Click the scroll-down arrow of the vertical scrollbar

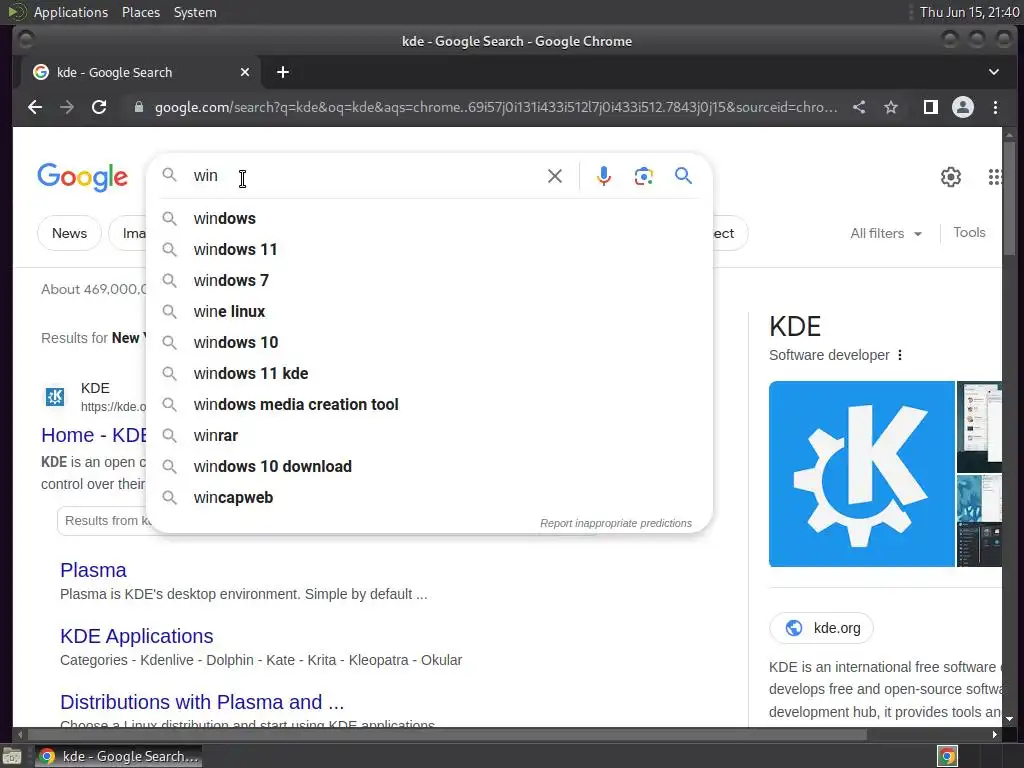[x=1010, y=719]
